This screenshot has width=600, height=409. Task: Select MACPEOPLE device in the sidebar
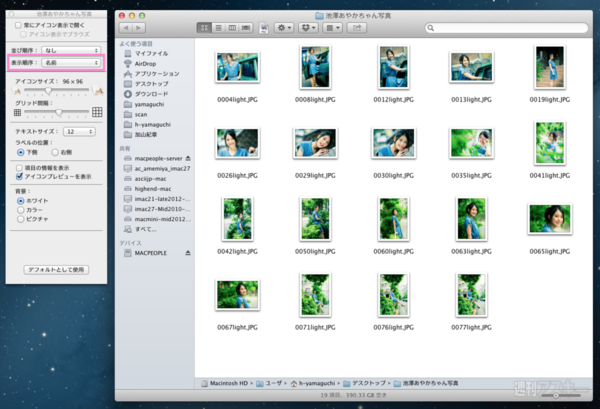pos(153,253)
